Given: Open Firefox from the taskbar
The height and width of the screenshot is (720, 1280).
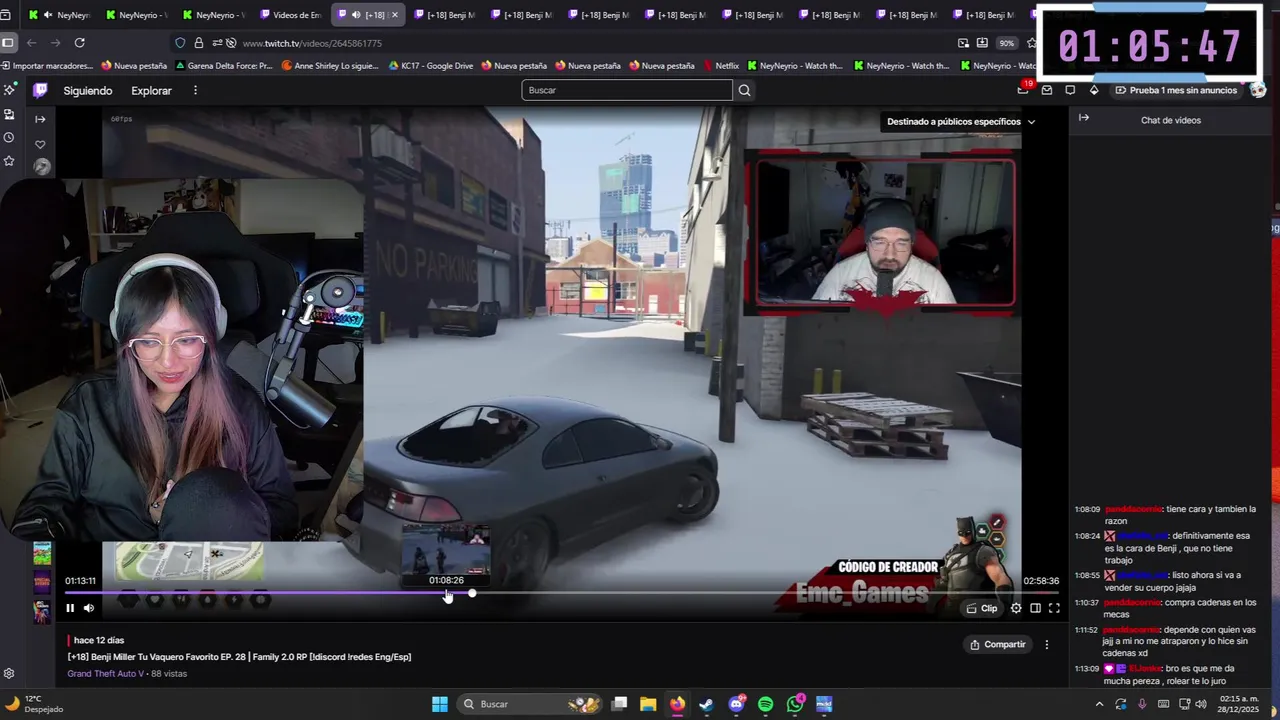Looking at the screenshot, I should (677, 704).
